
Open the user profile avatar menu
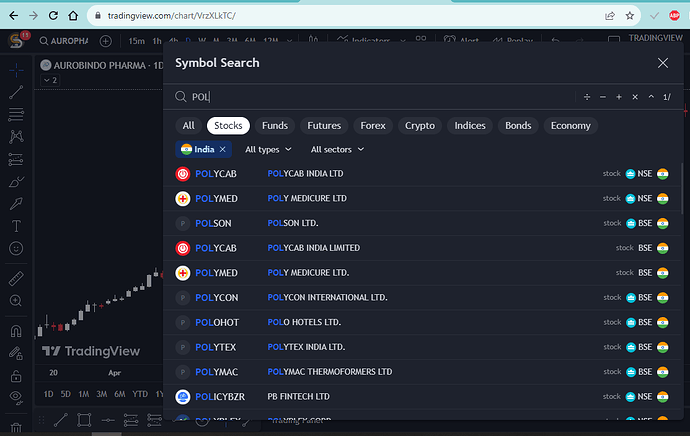point(17,41)
